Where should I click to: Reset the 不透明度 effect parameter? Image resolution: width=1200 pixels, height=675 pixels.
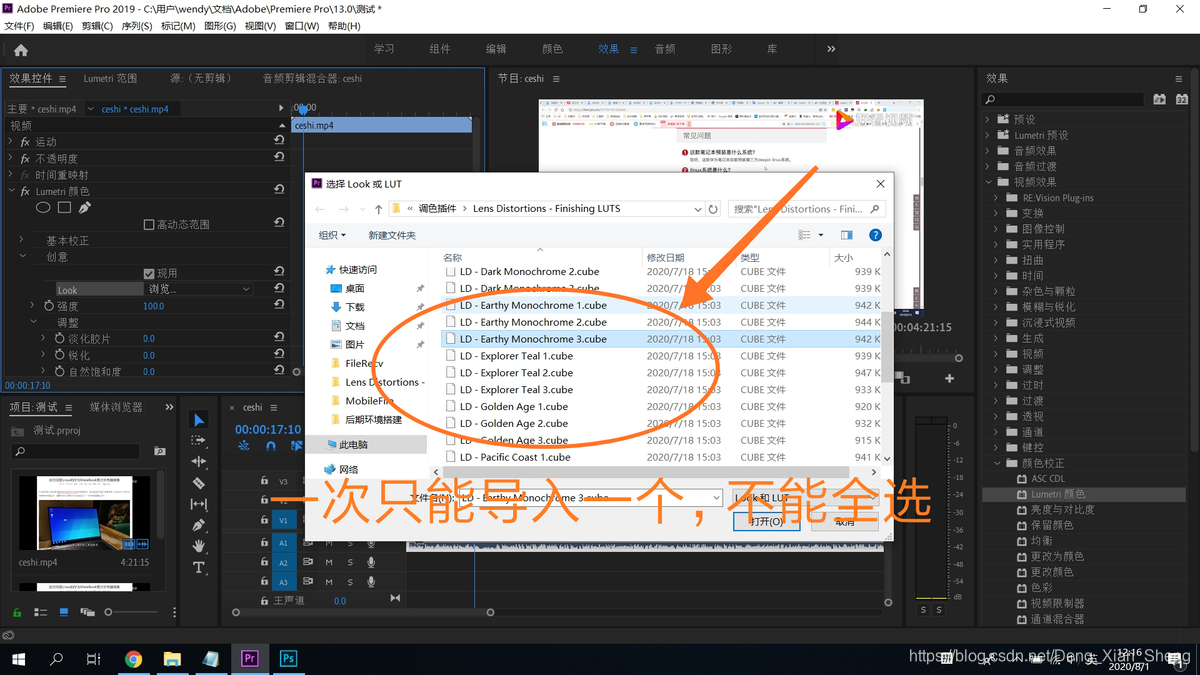[x=279, y=158]
